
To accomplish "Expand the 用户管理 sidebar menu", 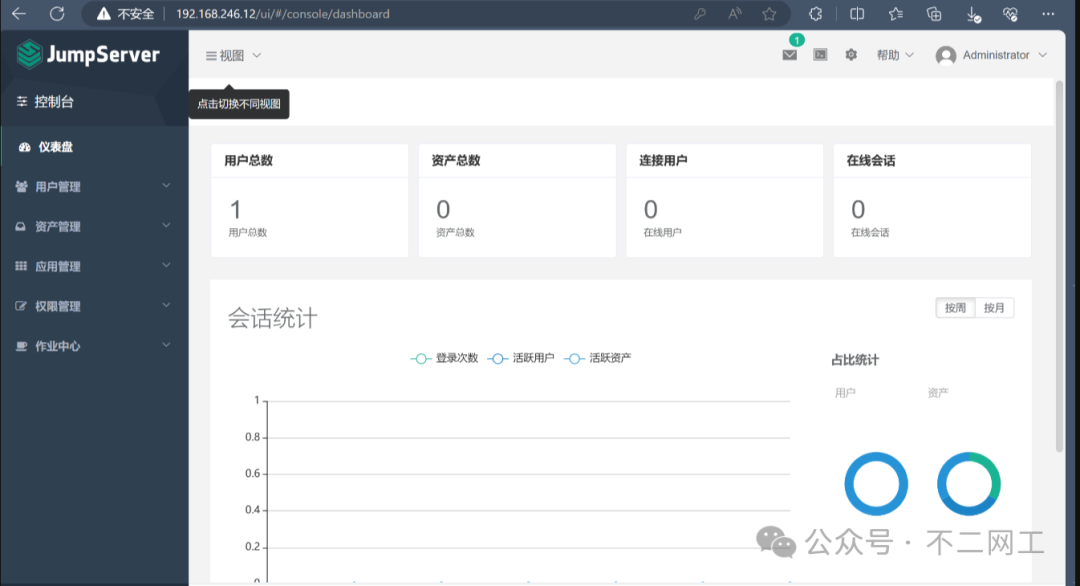I will point(94,186).
